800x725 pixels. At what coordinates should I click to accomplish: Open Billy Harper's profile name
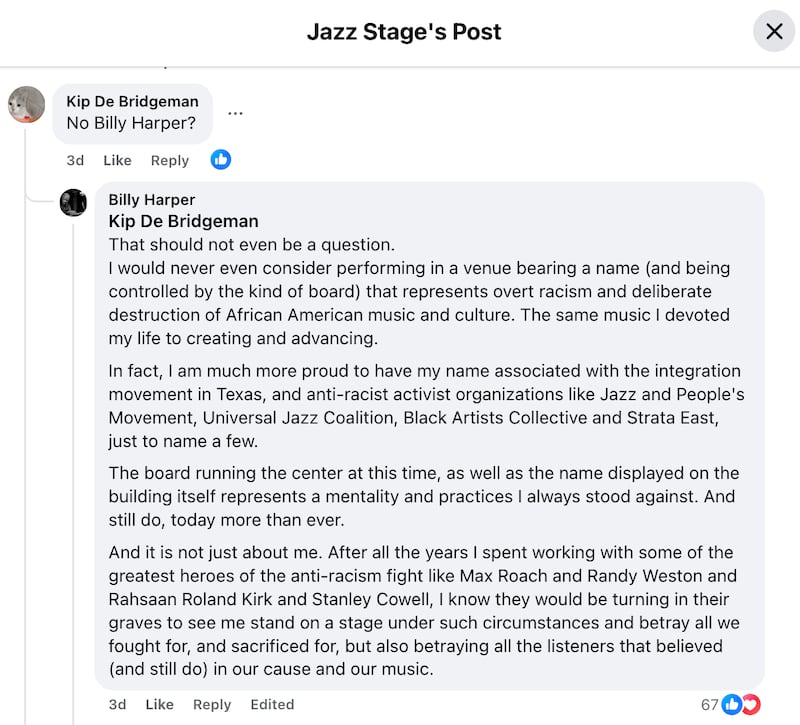(151, 199)
